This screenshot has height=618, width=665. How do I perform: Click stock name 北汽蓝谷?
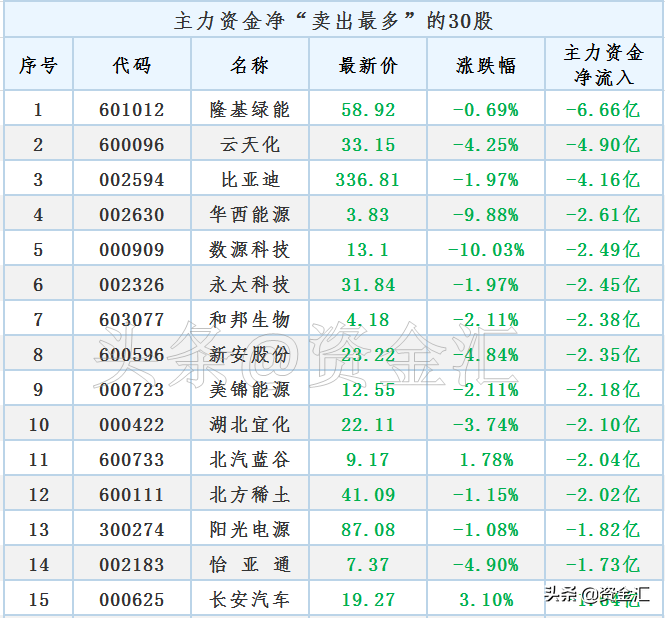[x=250, y=459]
